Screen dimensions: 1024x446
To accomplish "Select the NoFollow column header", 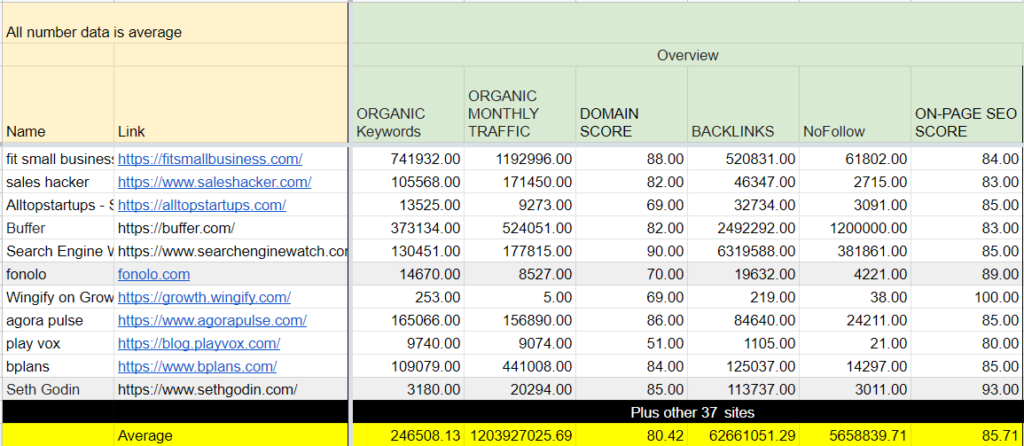I will pos(855,104).
